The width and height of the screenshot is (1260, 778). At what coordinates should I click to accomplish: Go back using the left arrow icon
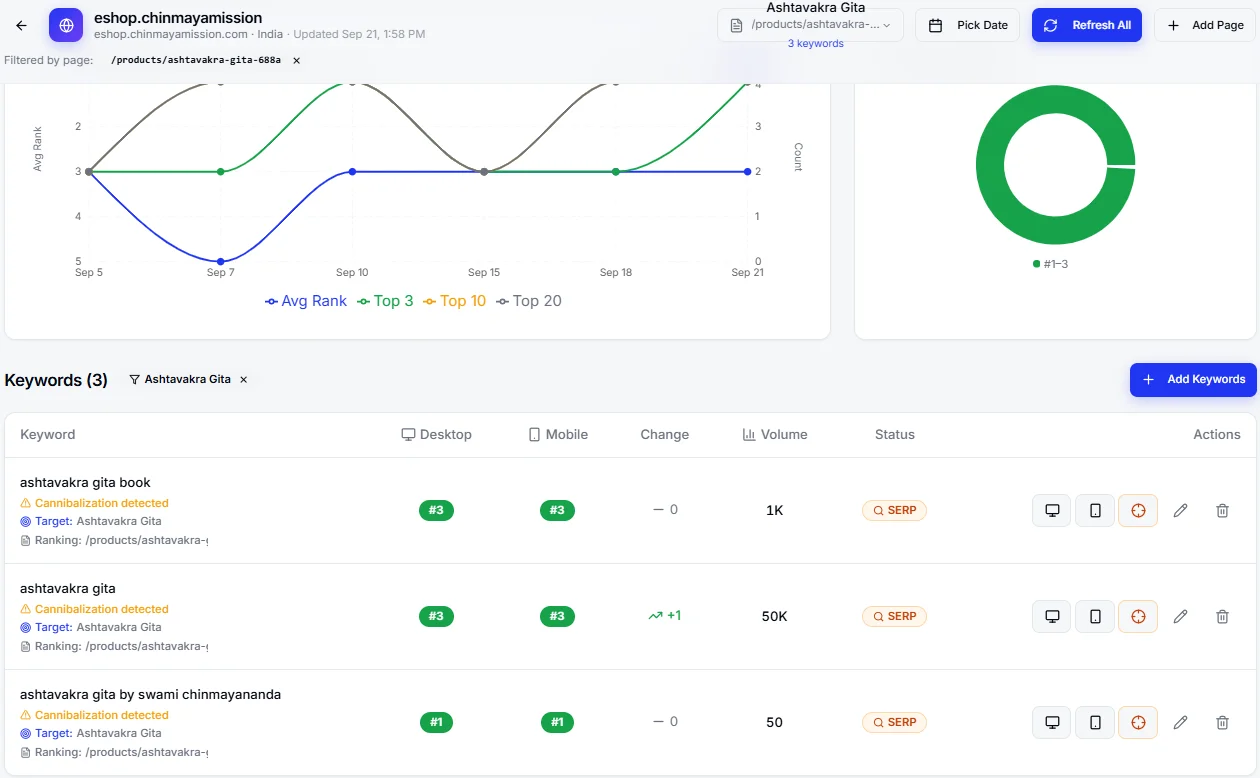tap(21, 25)
